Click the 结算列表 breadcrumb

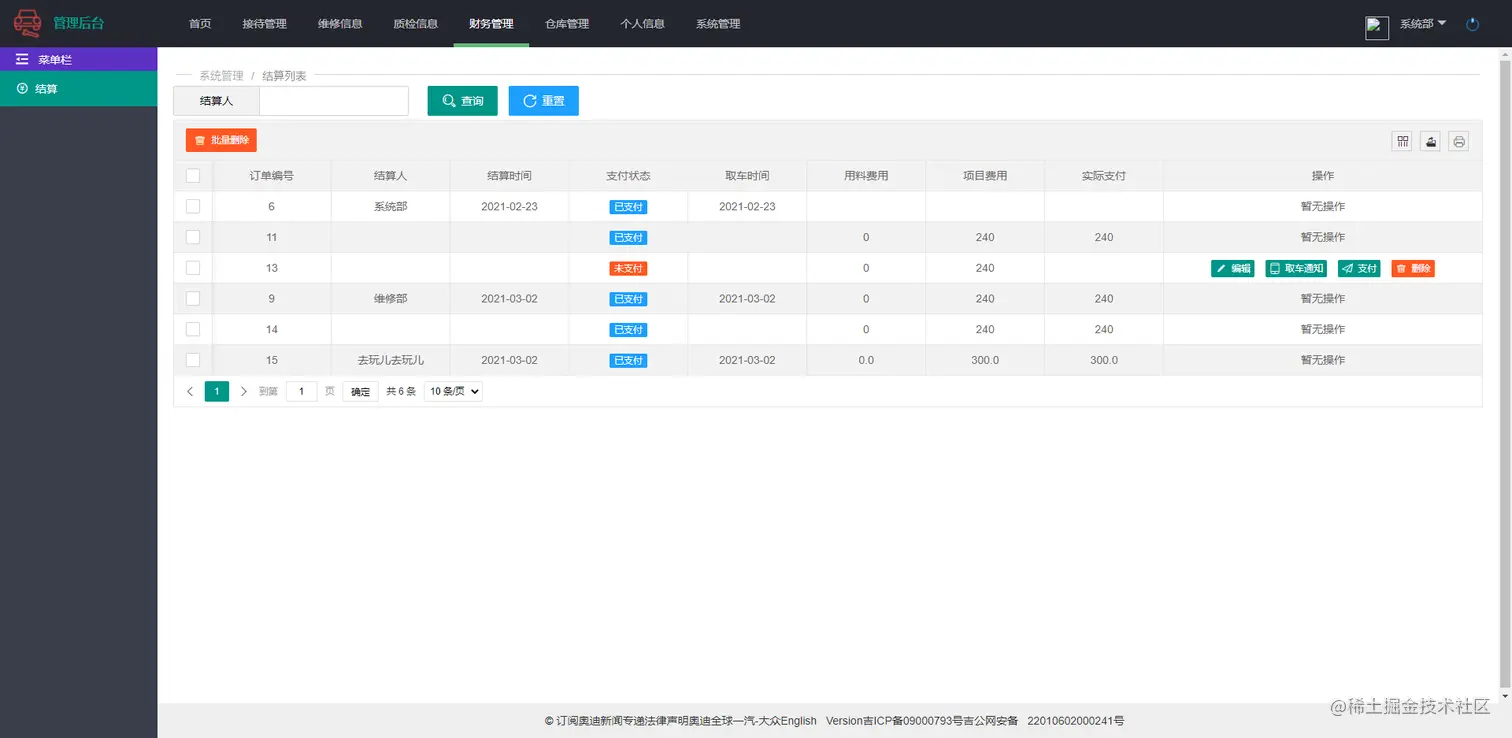(x=284, y=76)
